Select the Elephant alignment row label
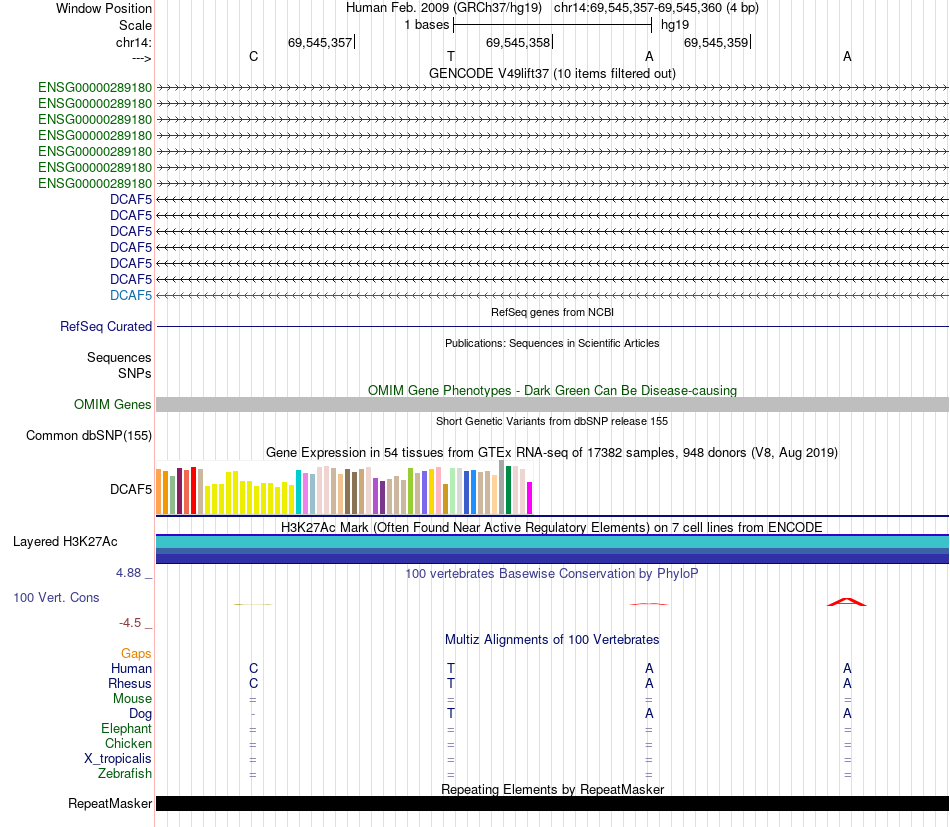 pyautogui.click(x=126, y=728)
